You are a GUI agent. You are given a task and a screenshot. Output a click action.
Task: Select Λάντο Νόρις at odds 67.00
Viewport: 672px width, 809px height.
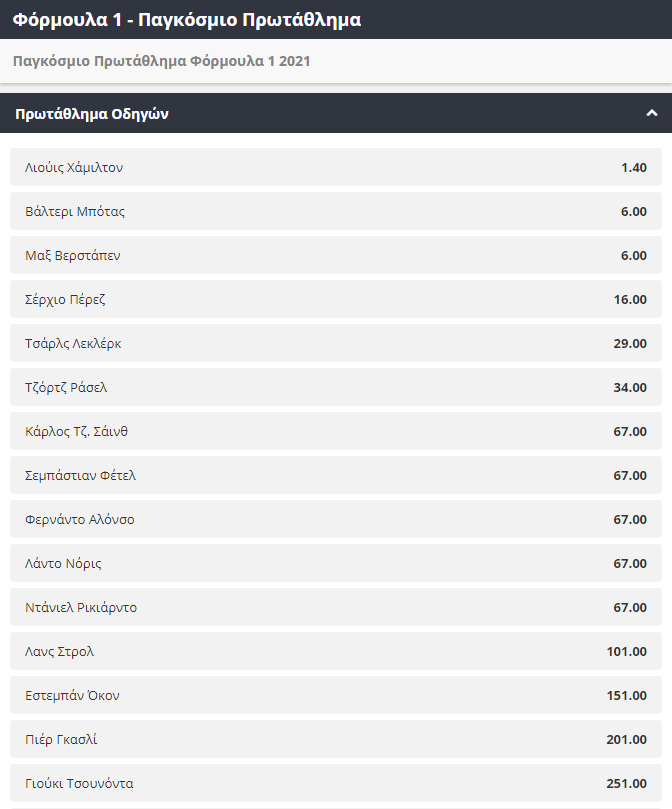(335, 564)
